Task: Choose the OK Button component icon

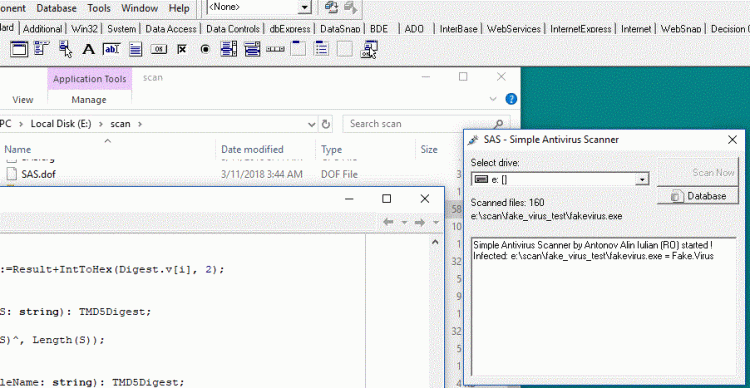Action: pos(159,49)
